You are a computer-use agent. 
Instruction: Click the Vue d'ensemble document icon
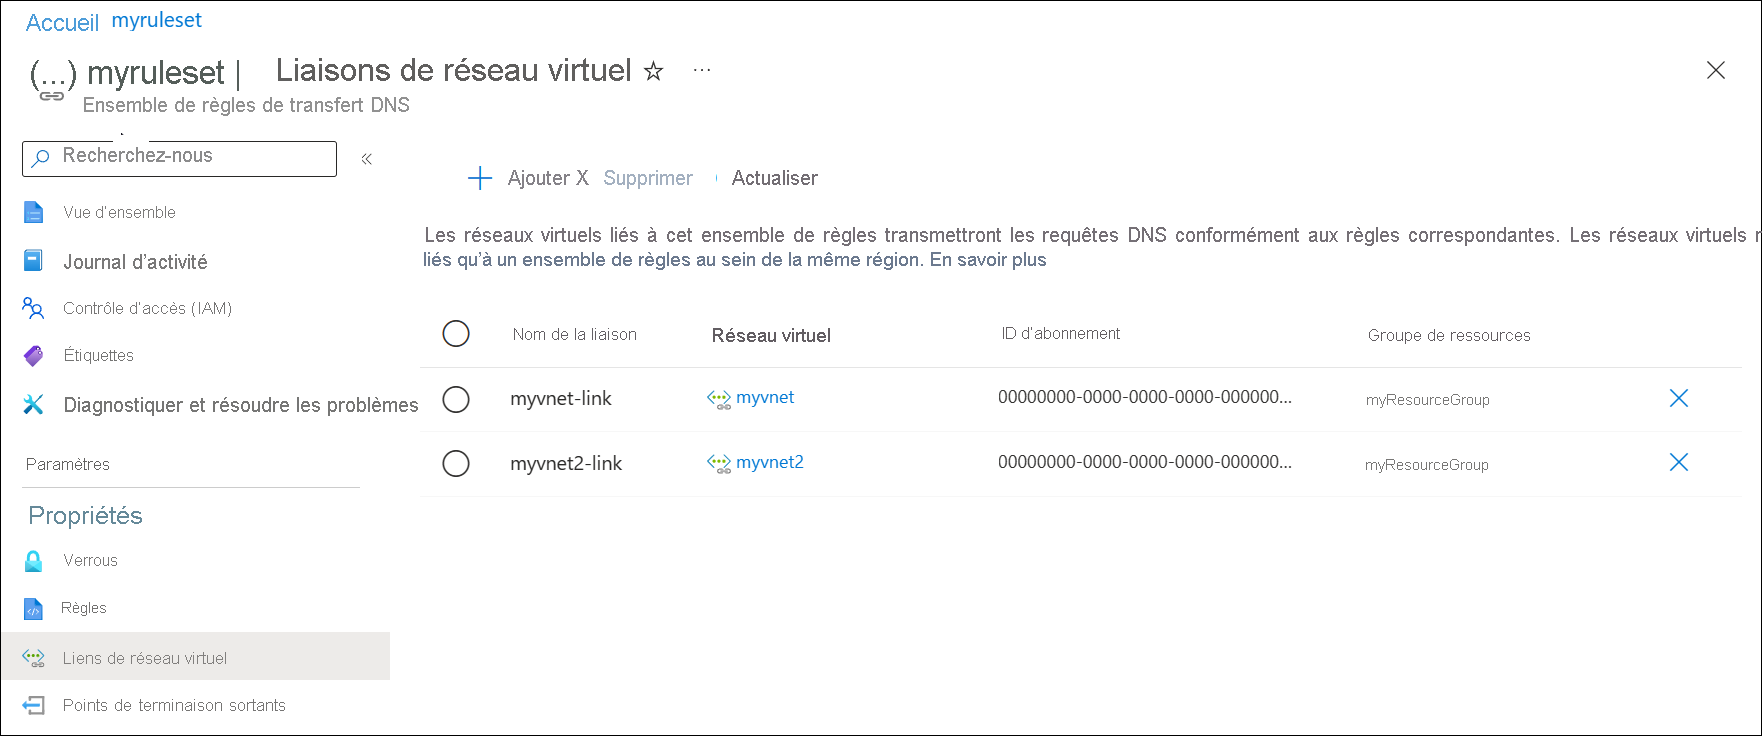33,212
